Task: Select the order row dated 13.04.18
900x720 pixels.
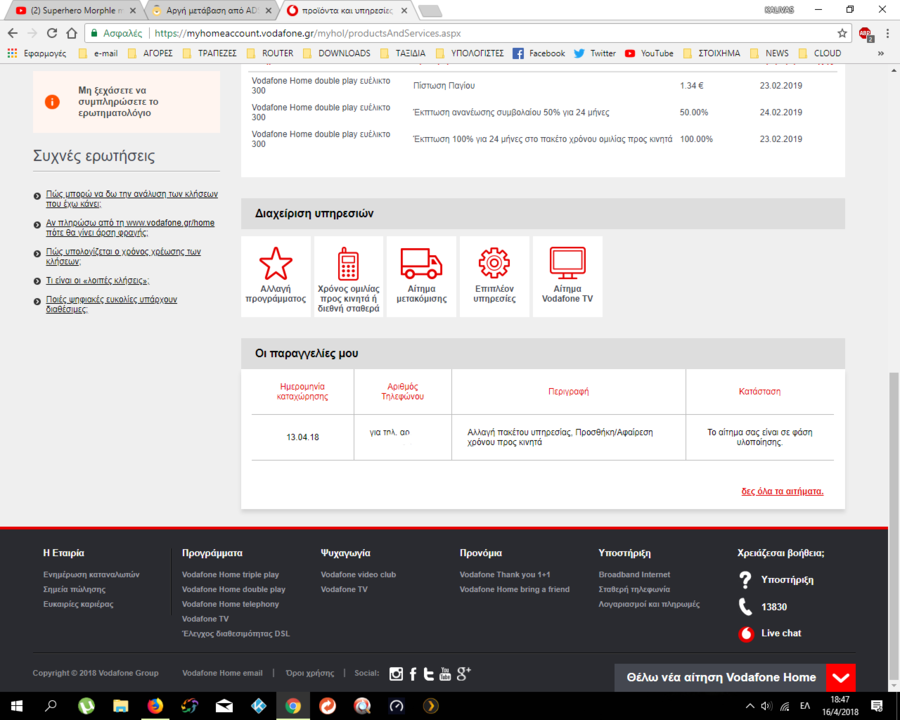Action: coord(542,438)
